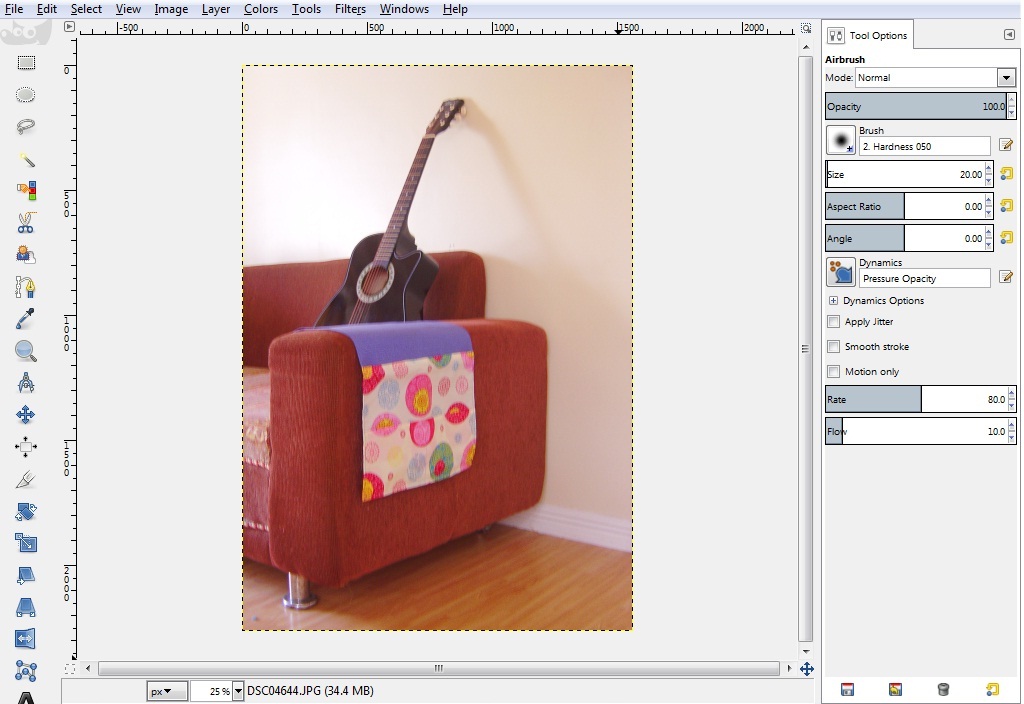
Task: Activate the Select by Color tool
Action: pos(26,191)
